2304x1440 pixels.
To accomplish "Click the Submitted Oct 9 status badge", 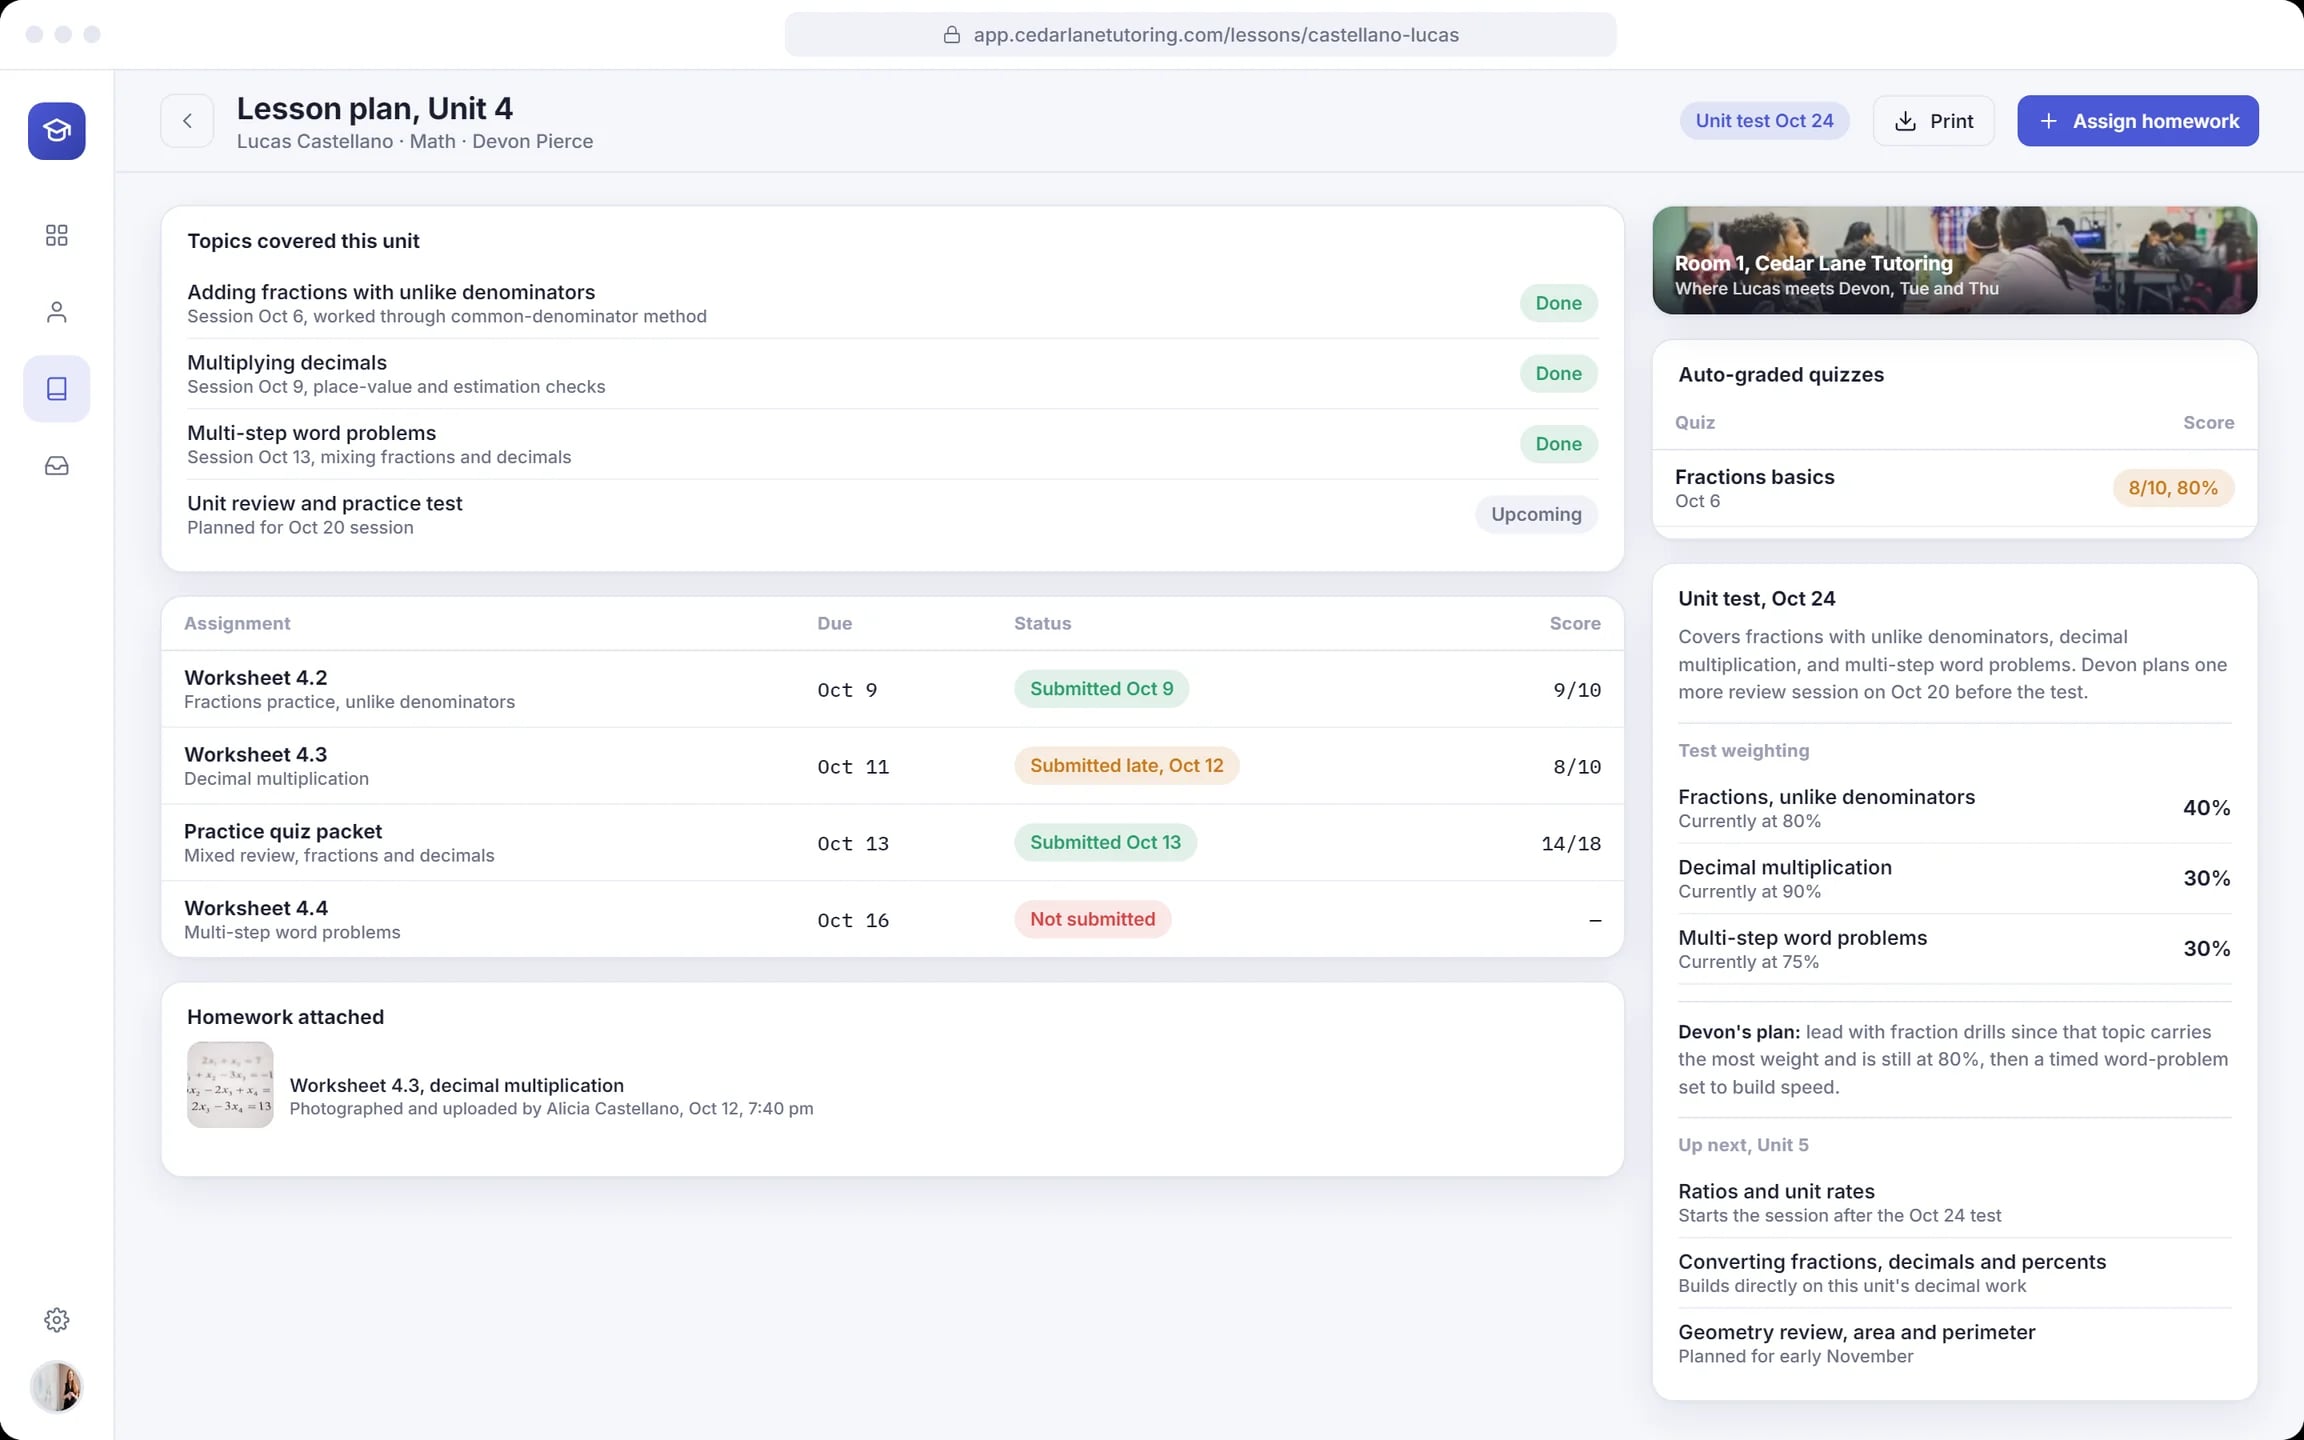I will (1101, 689).
